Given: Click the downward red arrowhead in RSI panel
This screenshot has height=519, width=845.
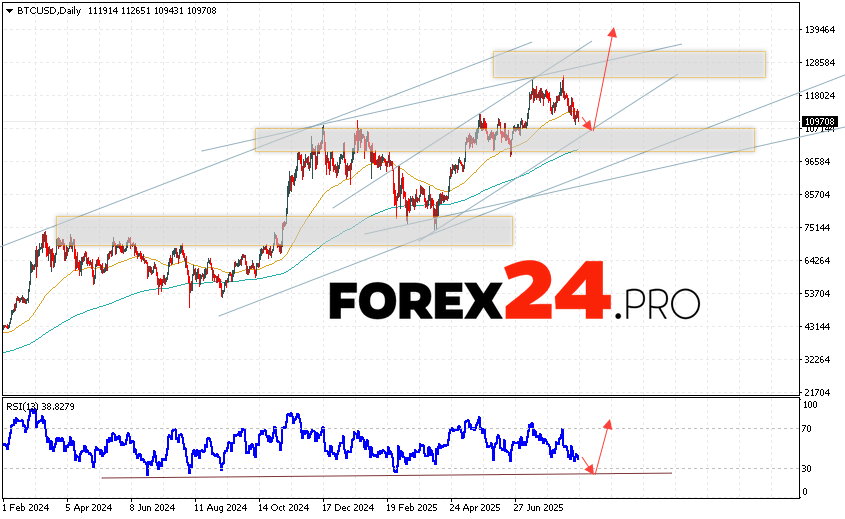Looking at the screenshot, I should tap(592, 470).
